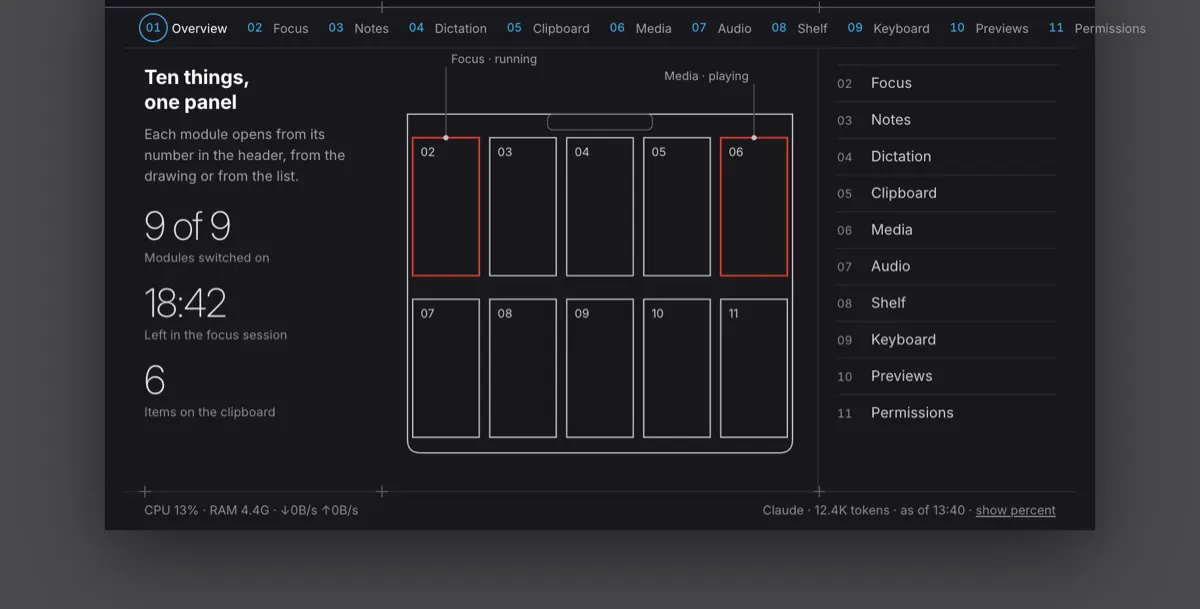Select module box 09 in the drawing
Screen dimensions: 1200x609
click(600, 368)
